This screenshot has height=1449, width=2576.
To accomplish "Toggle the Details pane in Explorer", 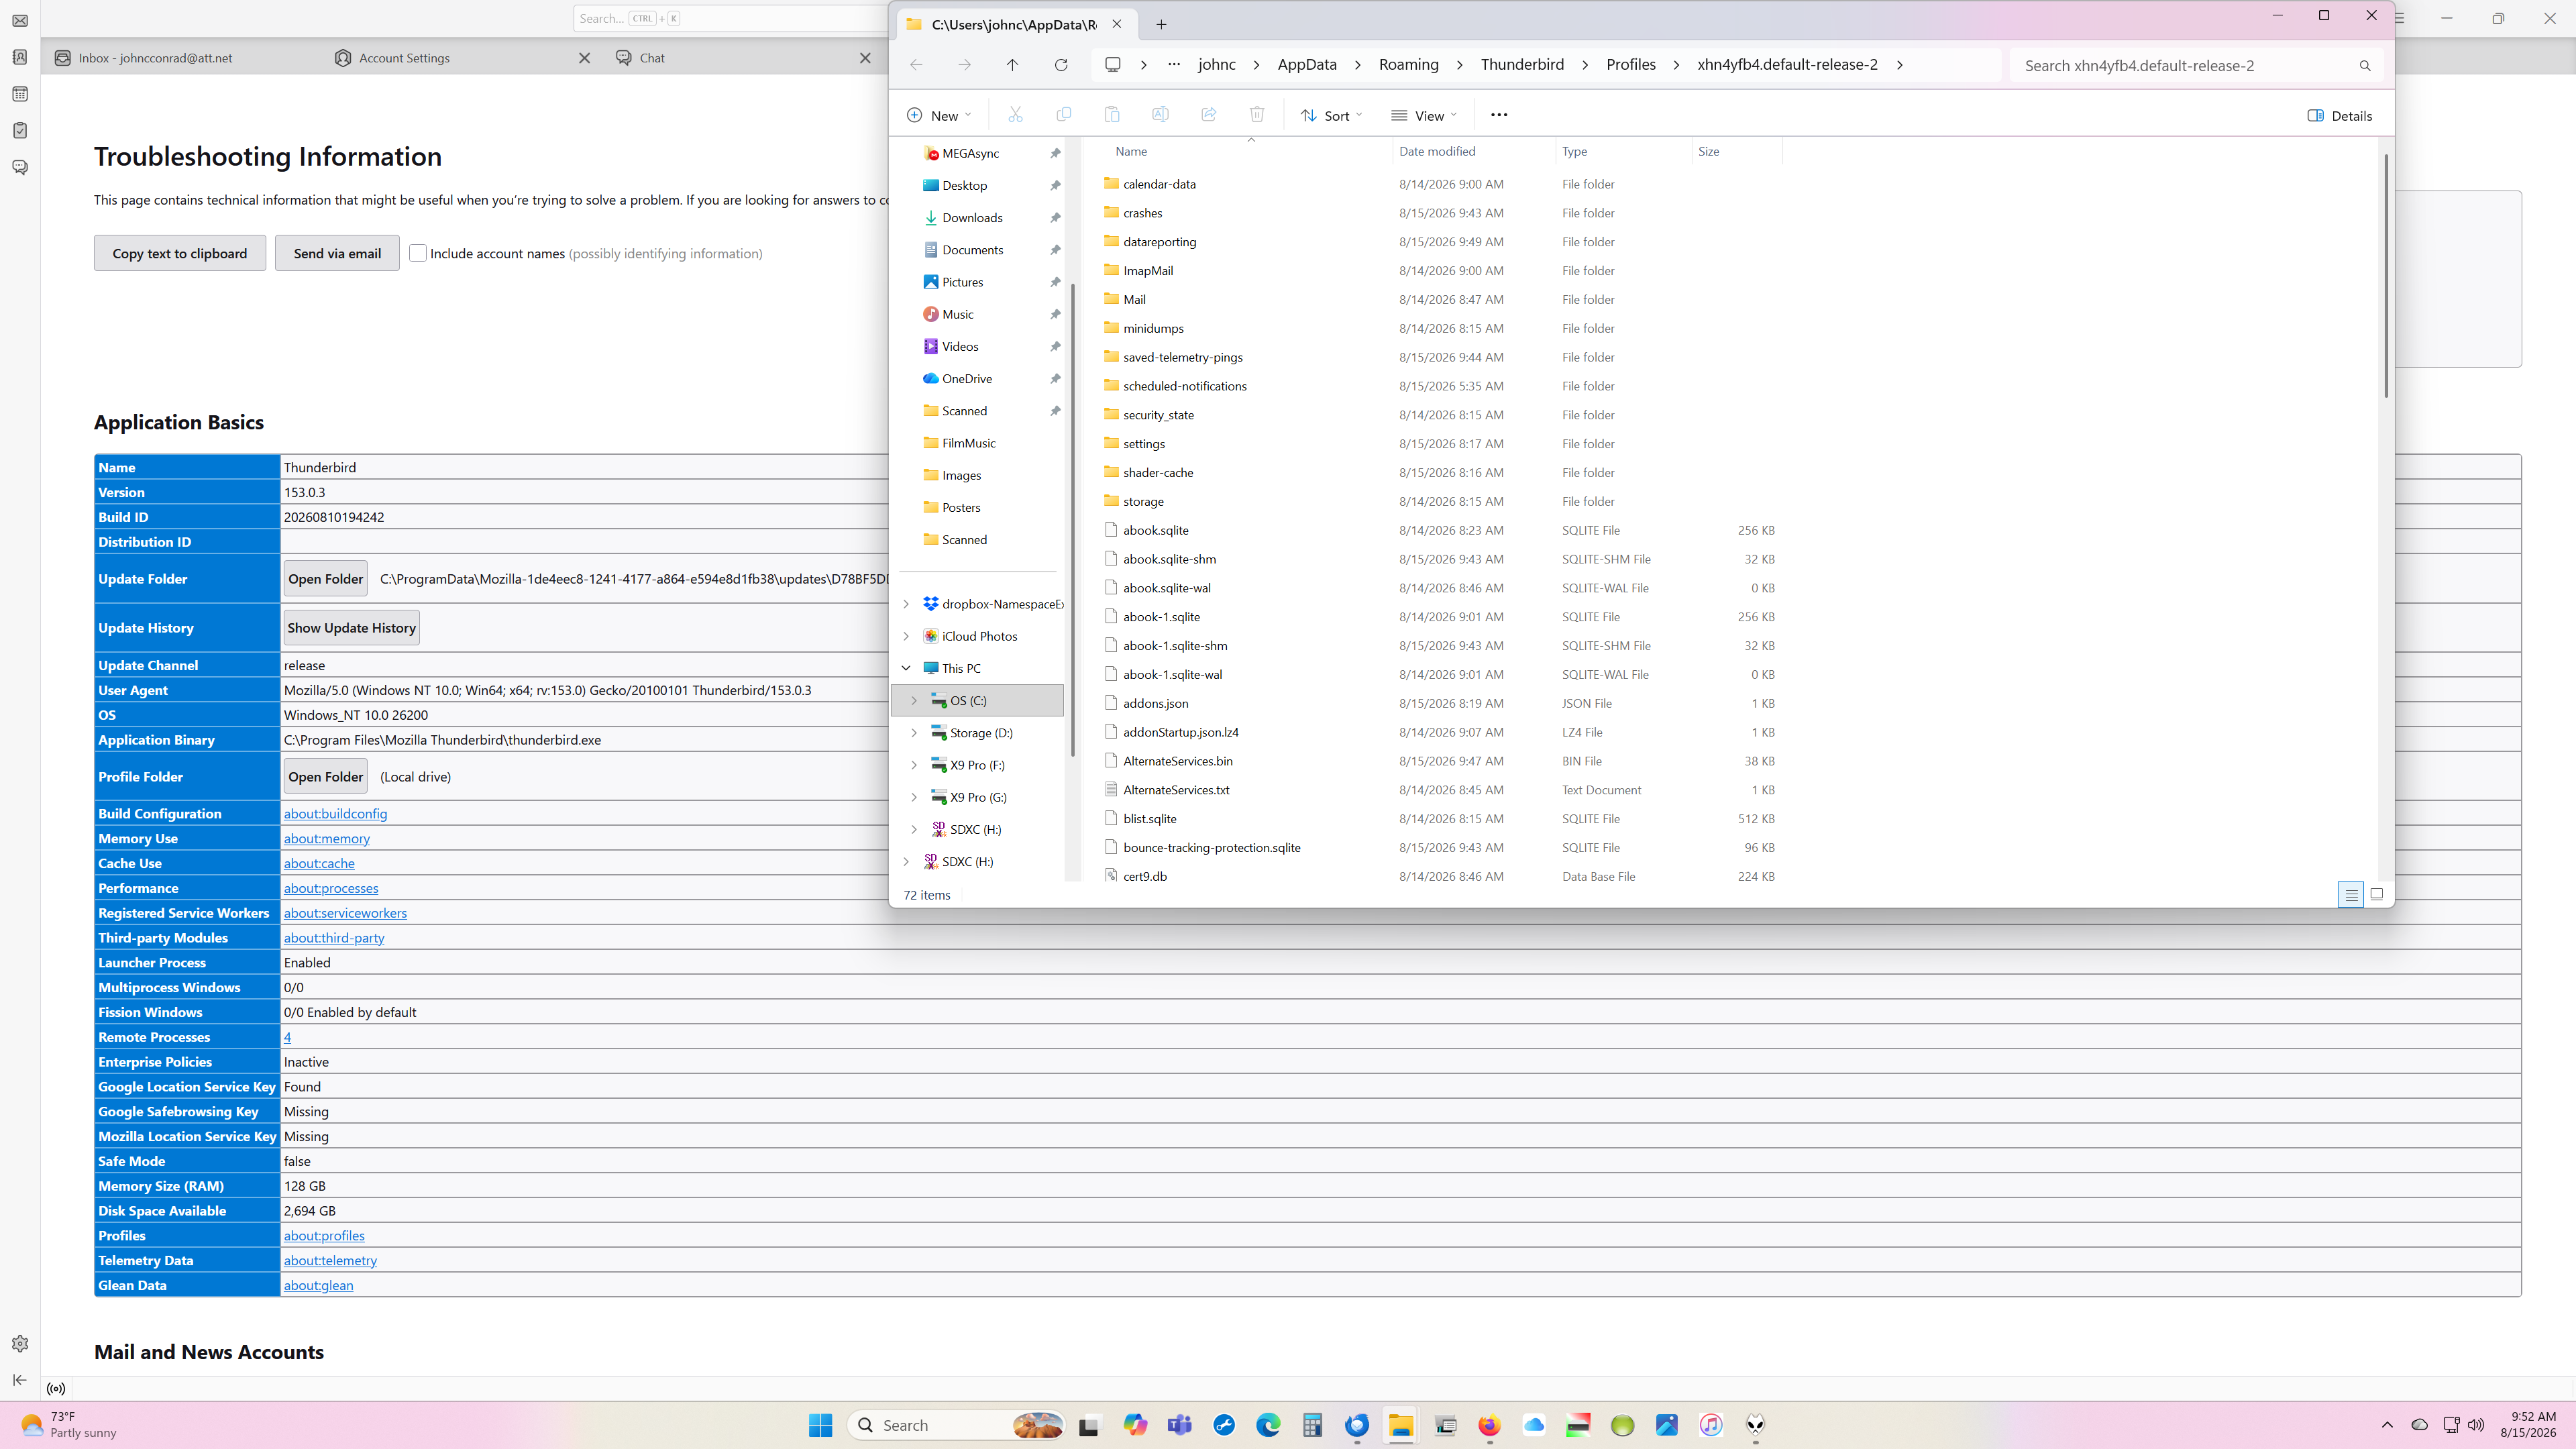I will pos(2339,116).
